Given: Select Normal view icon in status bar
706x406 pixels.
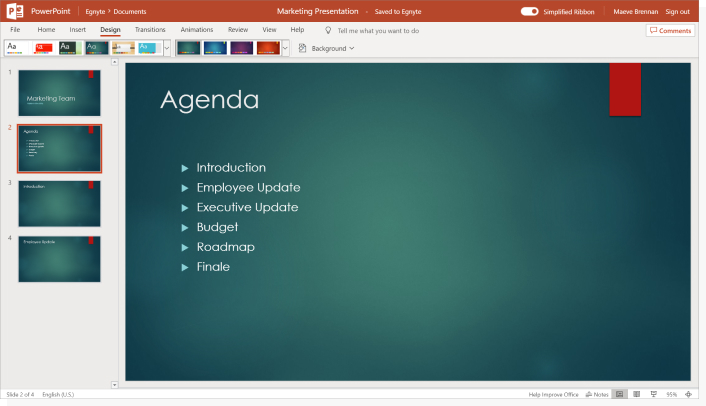Looking at the screenshot, I should point(620,395).
